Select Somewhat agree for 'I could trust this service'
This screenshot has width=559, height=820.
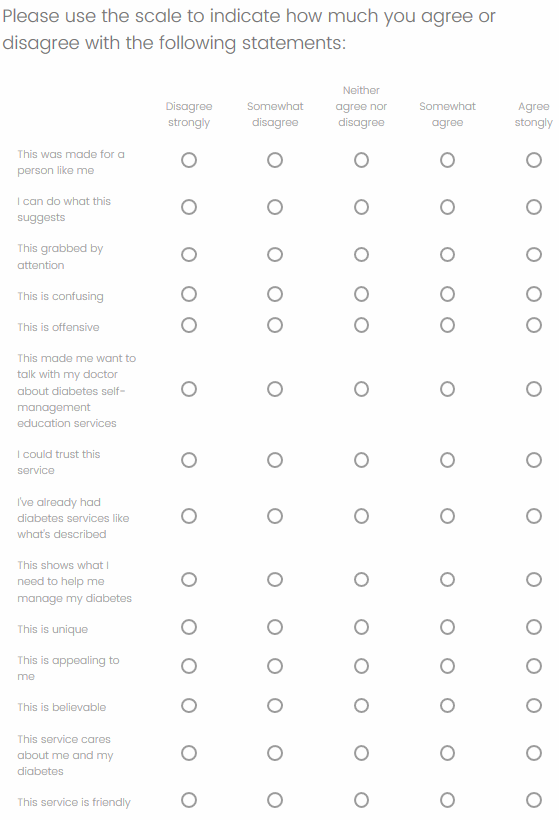click(447, 460)
